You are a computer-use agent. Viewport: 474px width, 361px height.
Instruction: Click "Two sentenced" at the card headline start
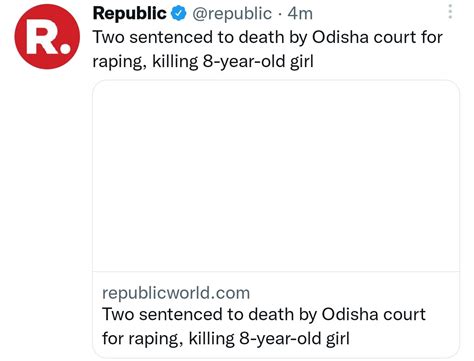click(163, 315)
